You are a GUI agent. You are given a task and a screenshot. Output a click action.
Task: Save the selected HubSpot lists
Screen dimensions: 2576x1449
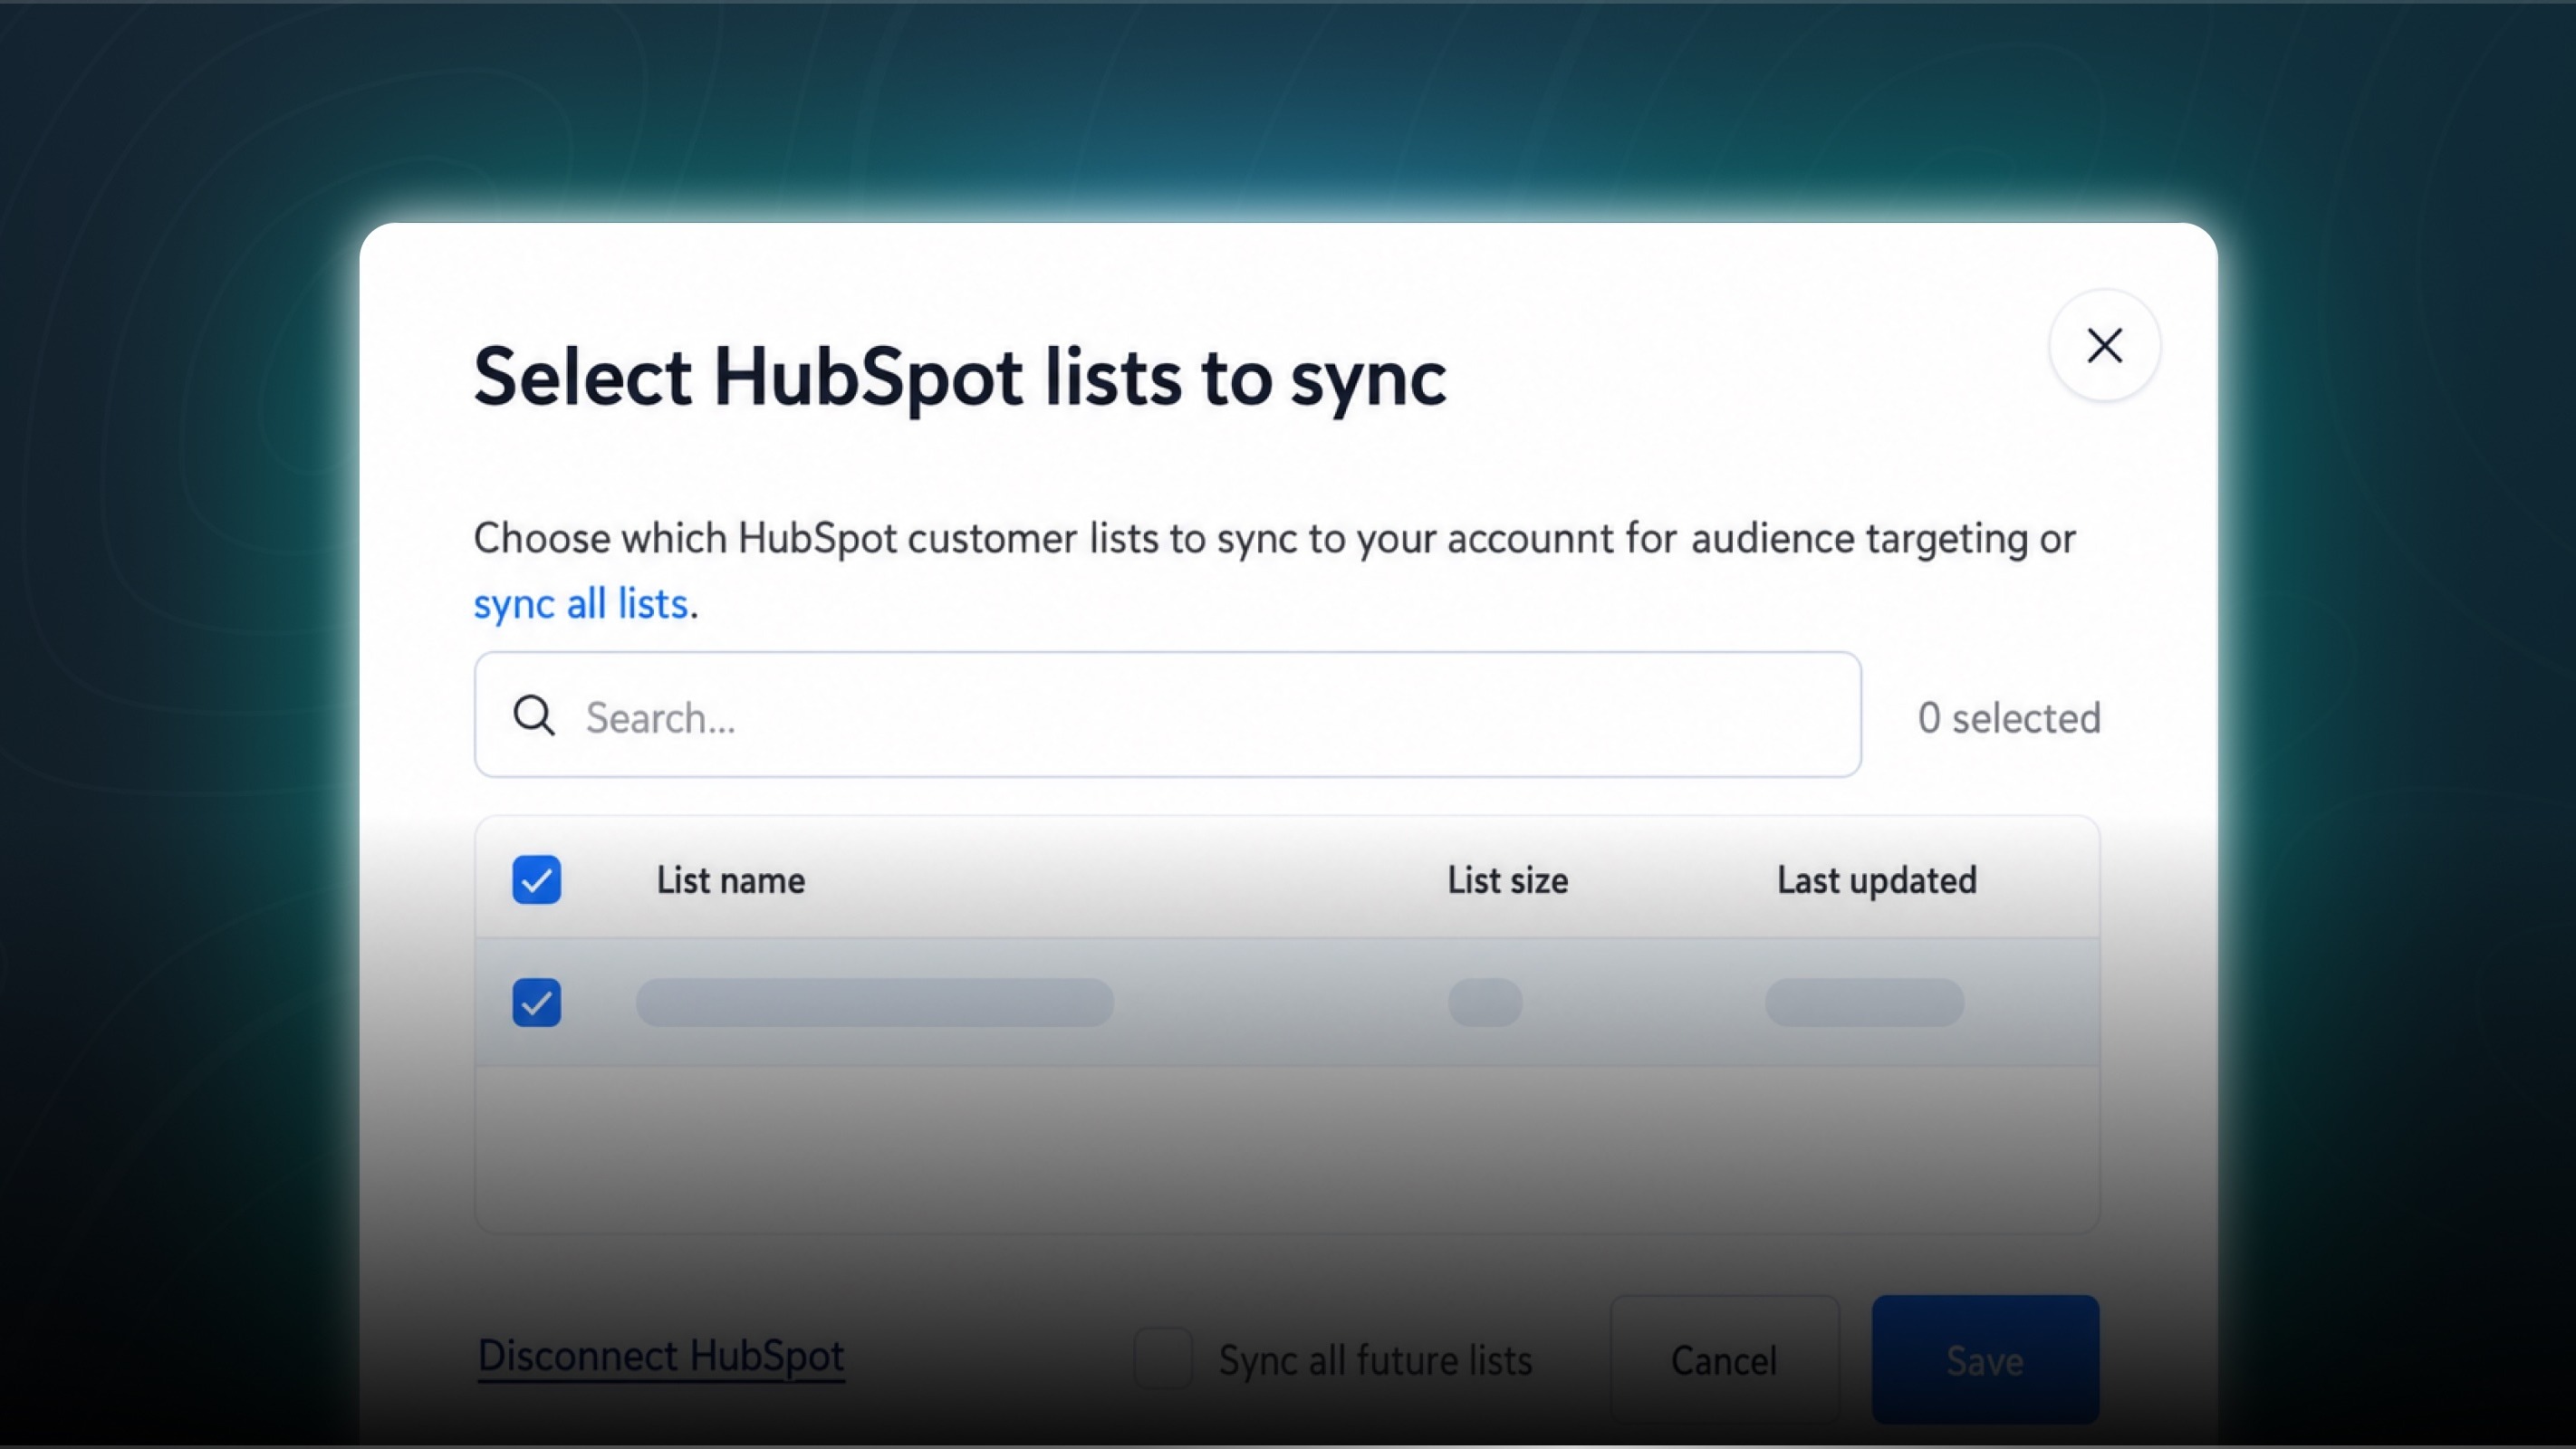pyautogui.click(x=1985, y=1360)
